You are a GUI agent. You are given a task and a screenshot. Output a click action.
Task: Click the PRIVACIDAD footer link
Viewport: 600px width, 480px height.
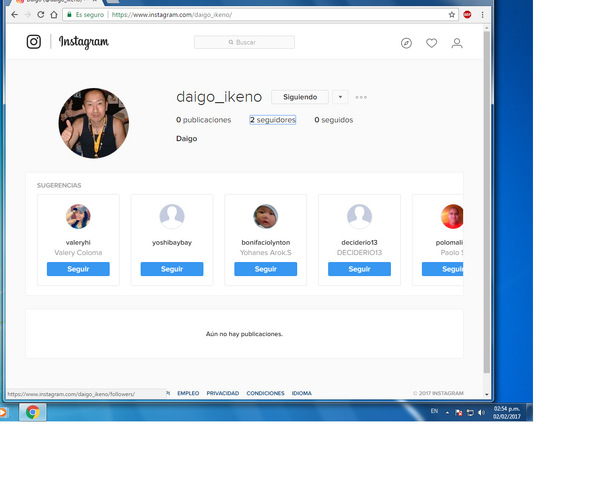coord(223,393)
